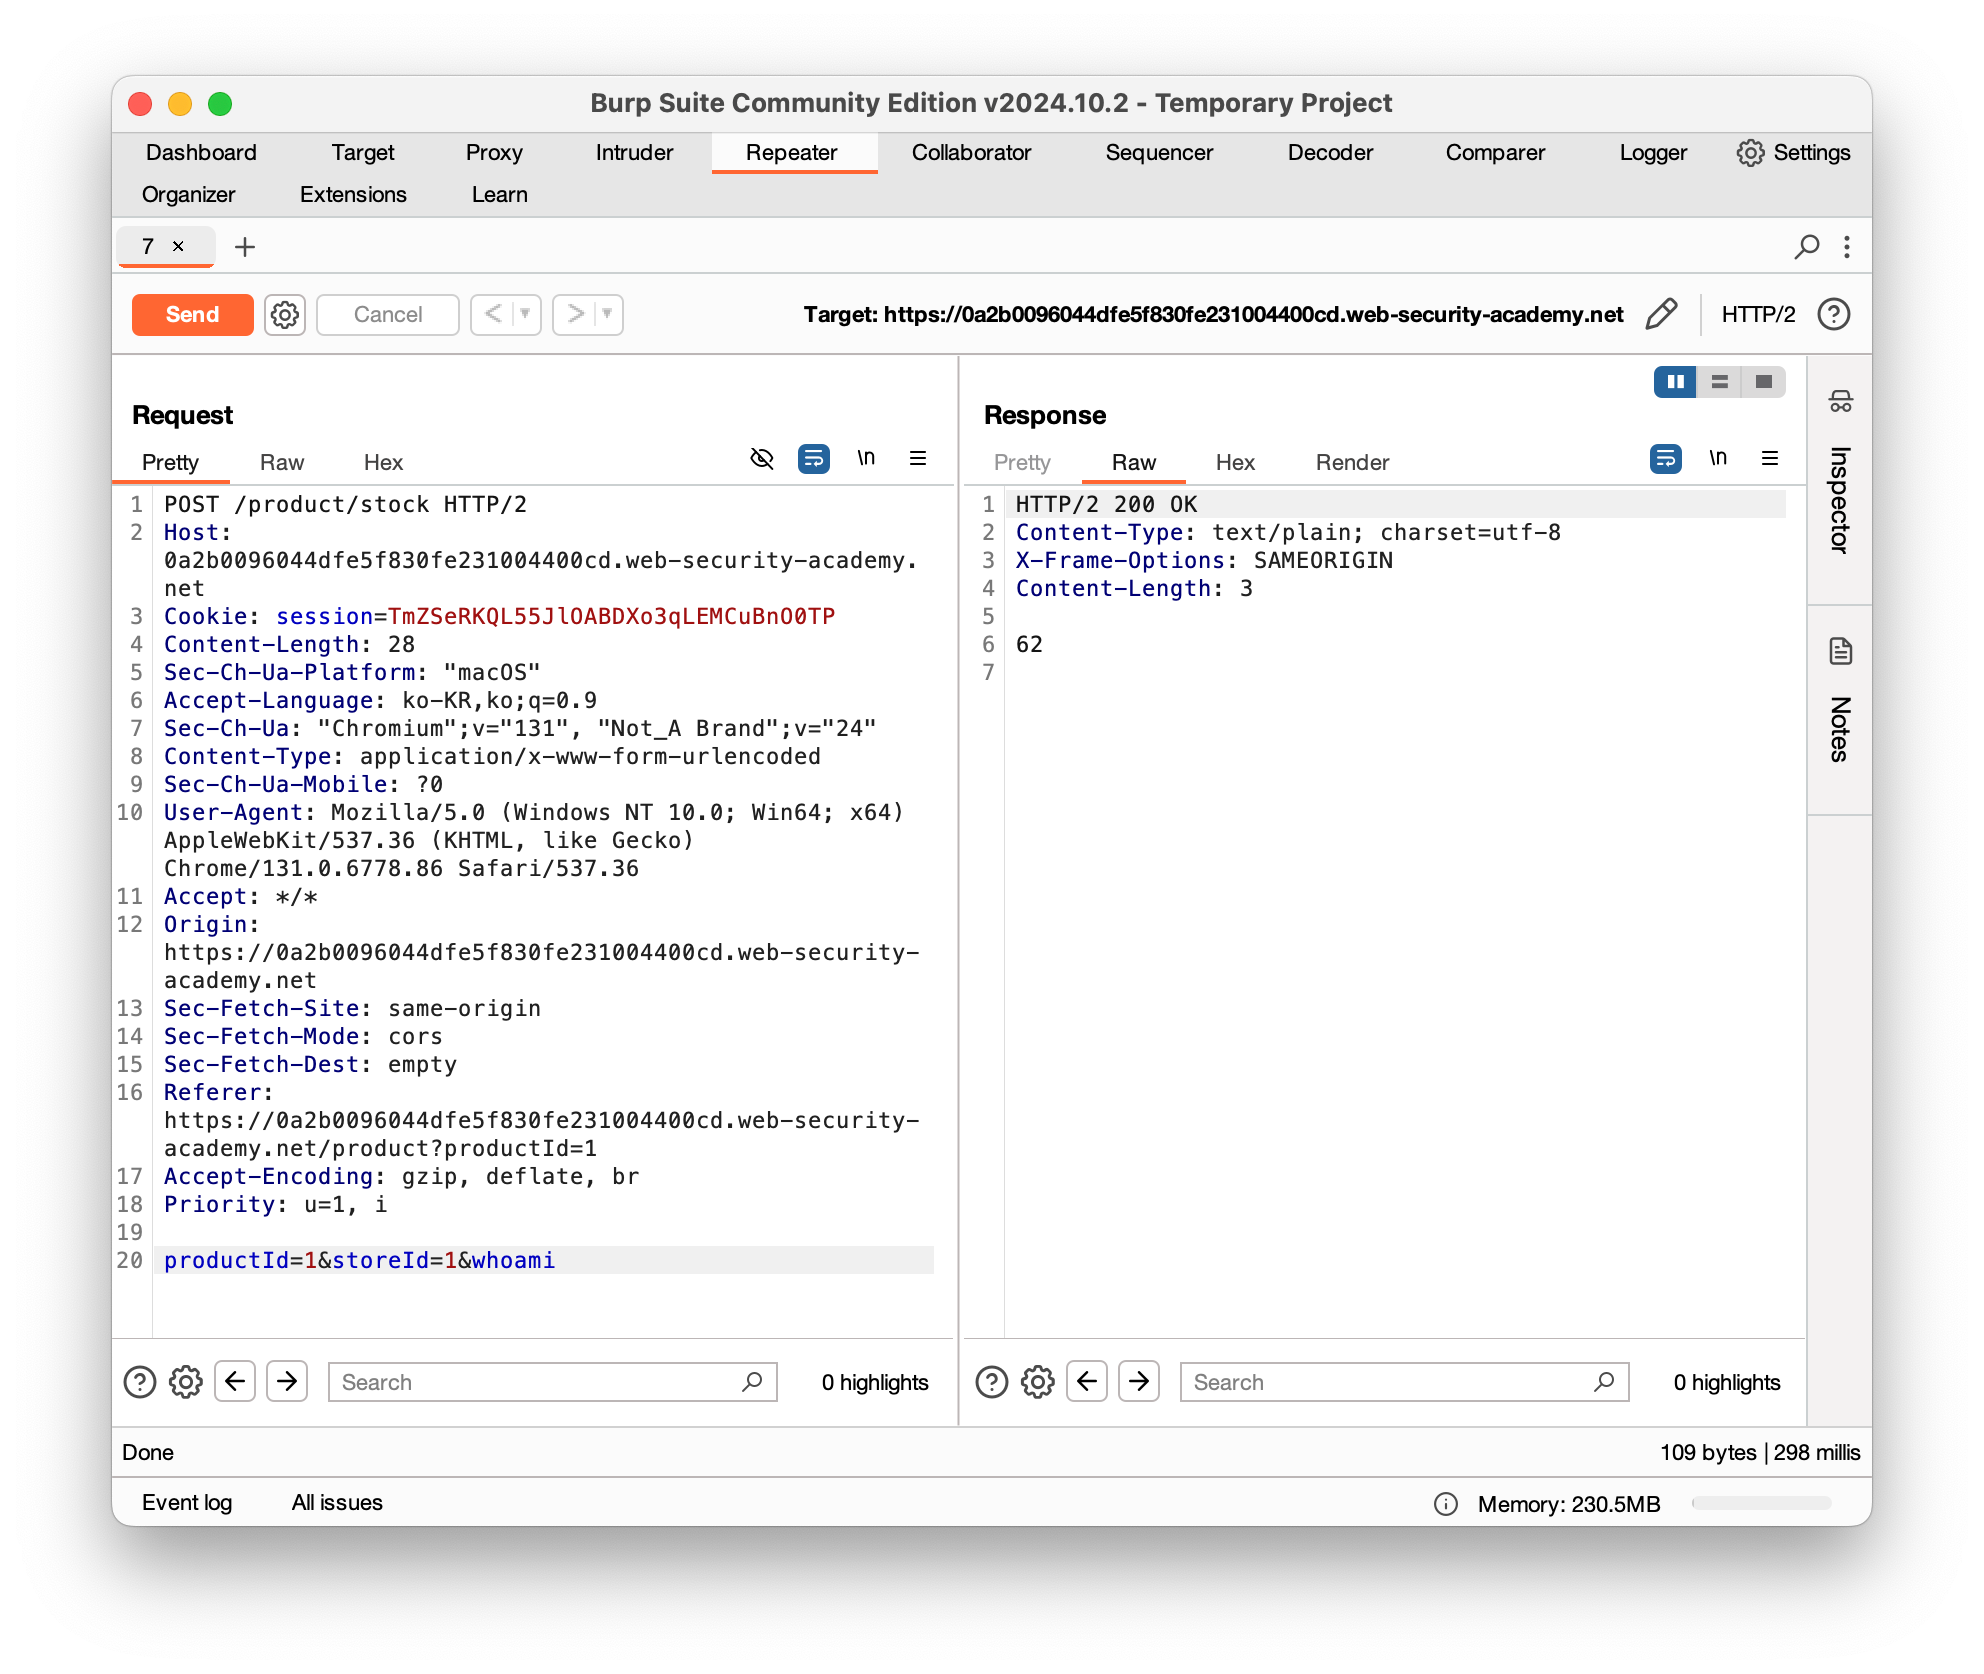
Task: Open the Event log
Action: coord(187,1503)
